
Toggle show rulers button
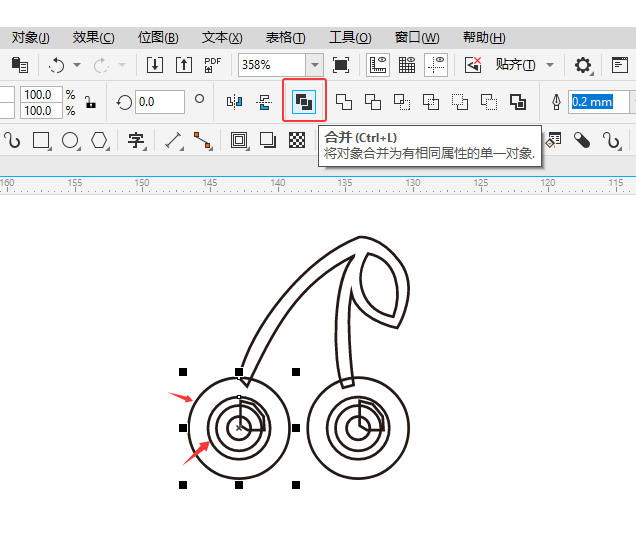pos(378,65)
